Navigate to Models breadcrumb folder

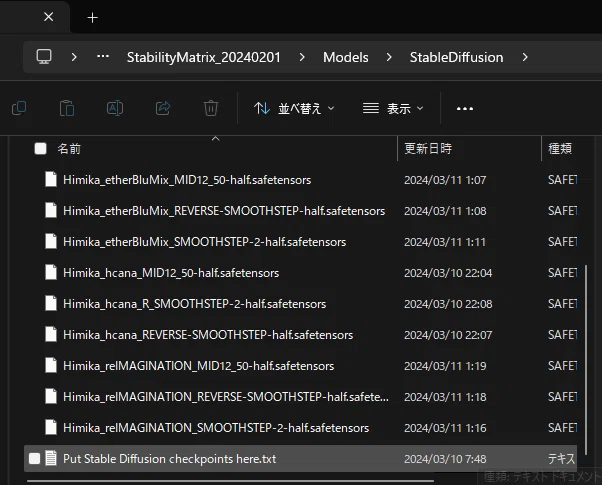click(x=346, y=57)
